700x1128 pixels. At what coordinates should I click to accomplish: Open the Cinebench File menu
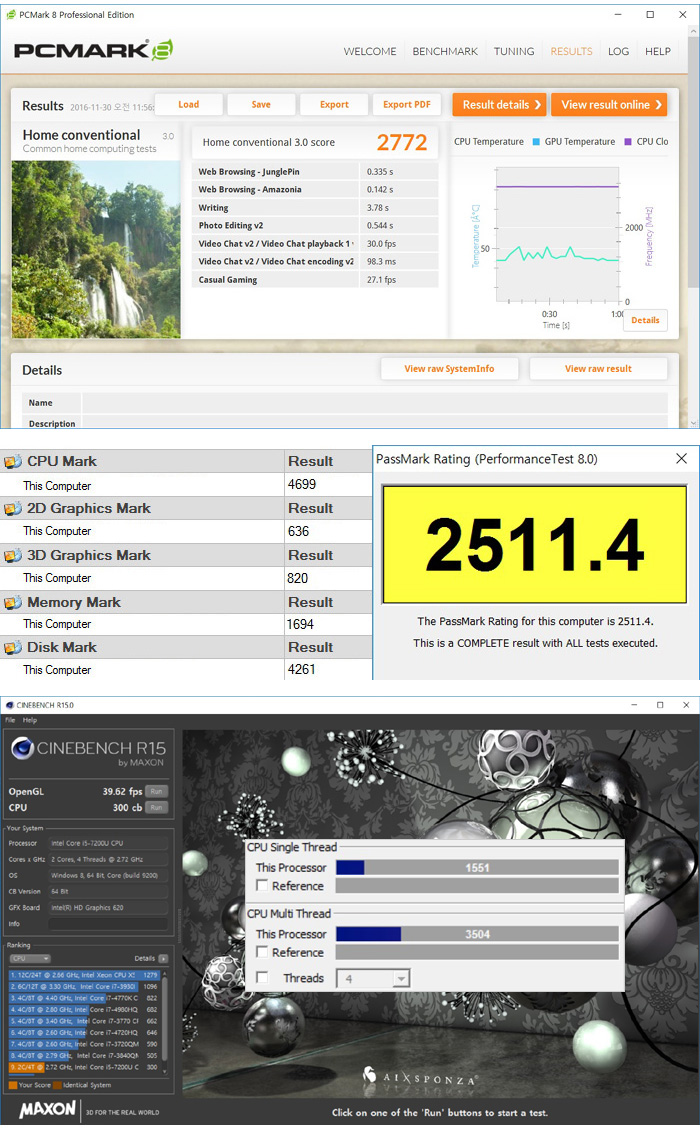10,720
